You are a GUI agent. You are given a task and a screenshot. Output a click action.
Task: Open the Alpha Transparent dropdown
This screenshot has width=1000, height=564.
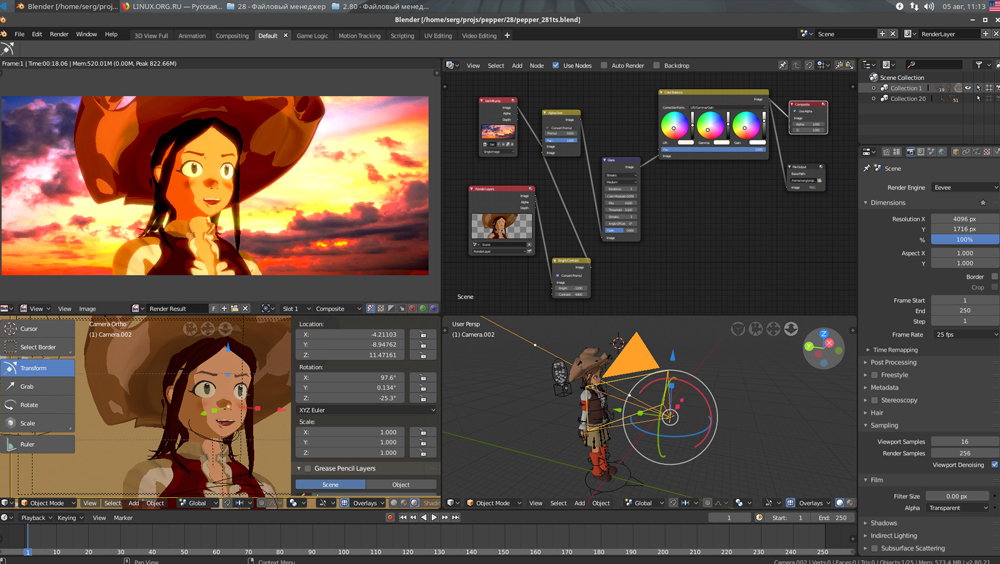click(x=958, y=508)
